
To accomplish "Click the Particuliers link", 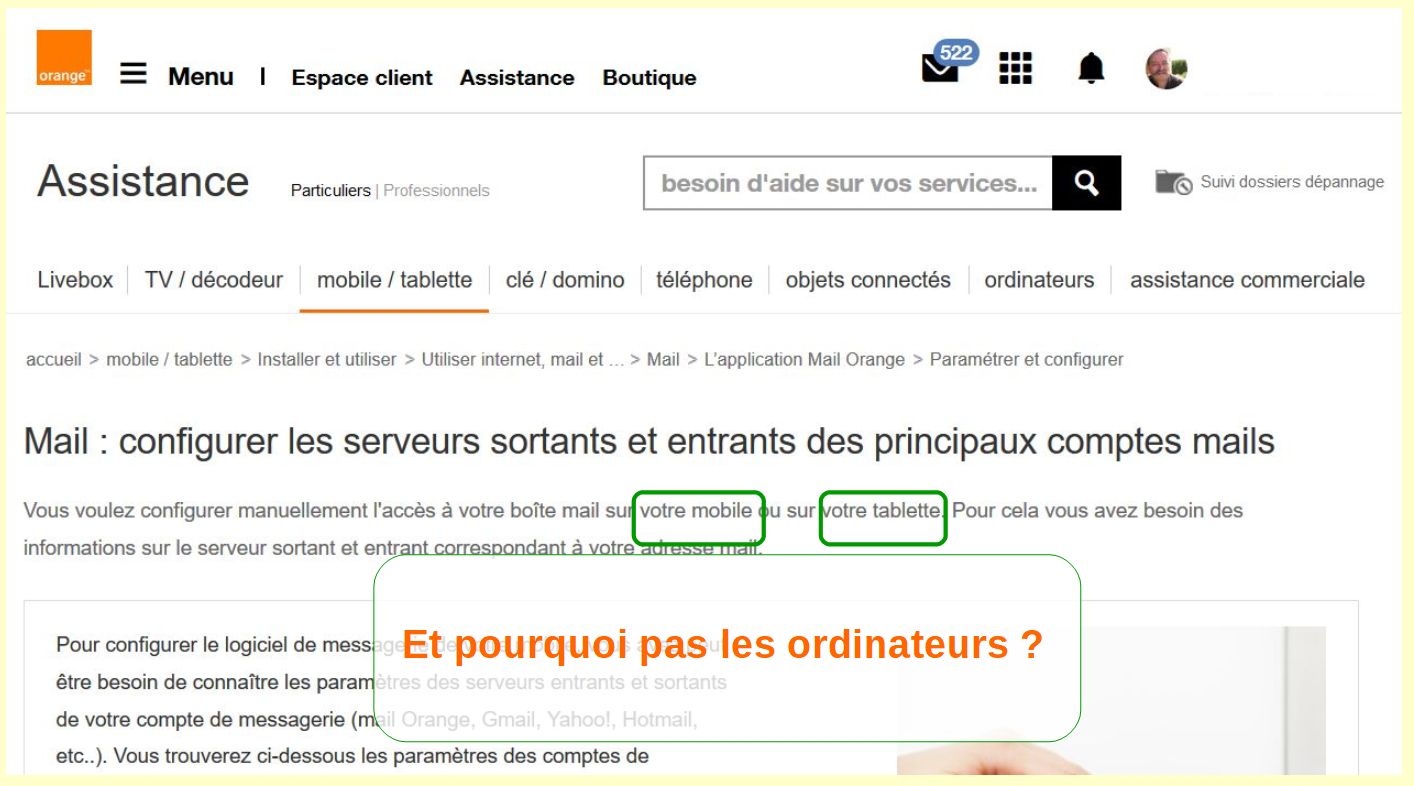I will click(x=330, y=190).
